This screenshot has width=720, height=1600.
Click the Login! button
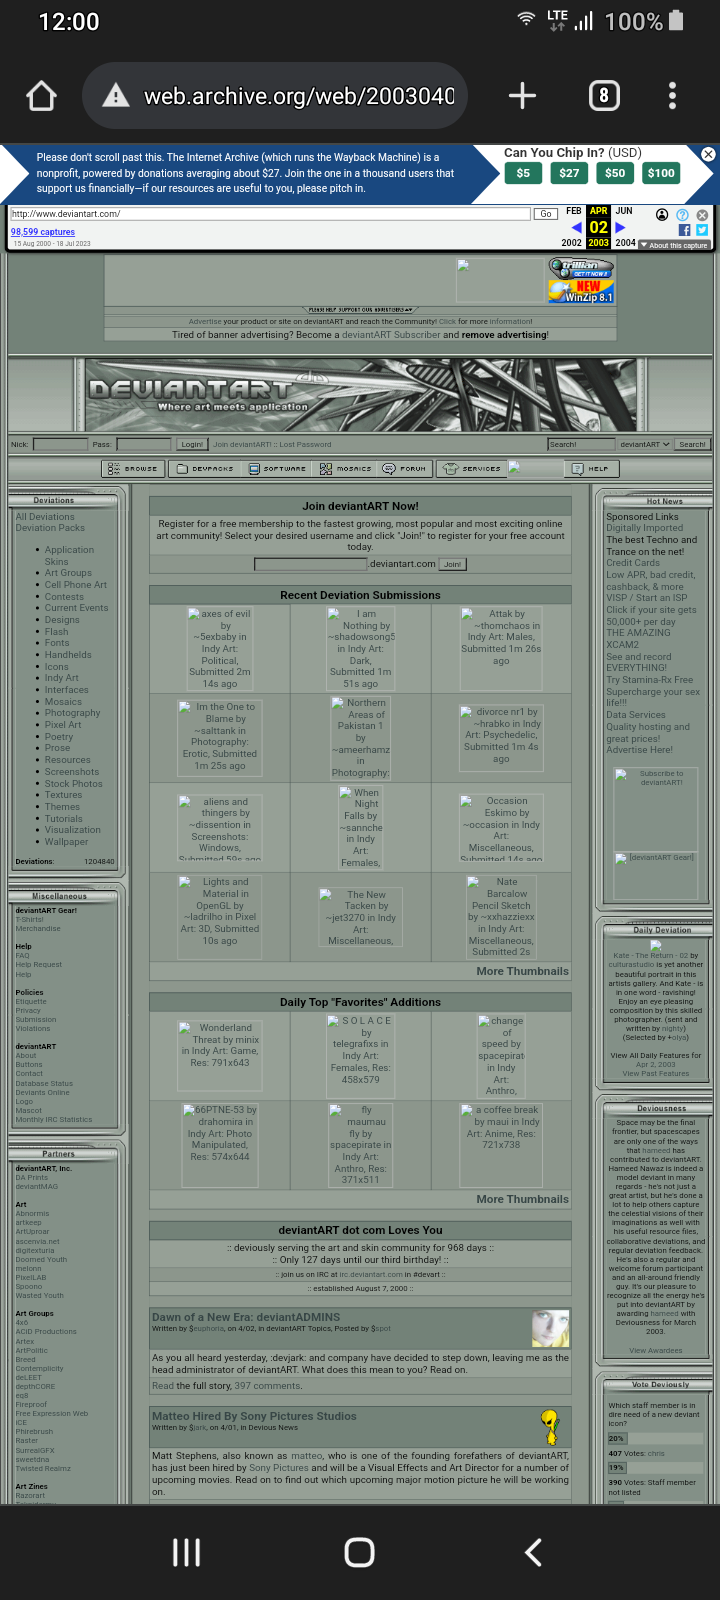192,444
